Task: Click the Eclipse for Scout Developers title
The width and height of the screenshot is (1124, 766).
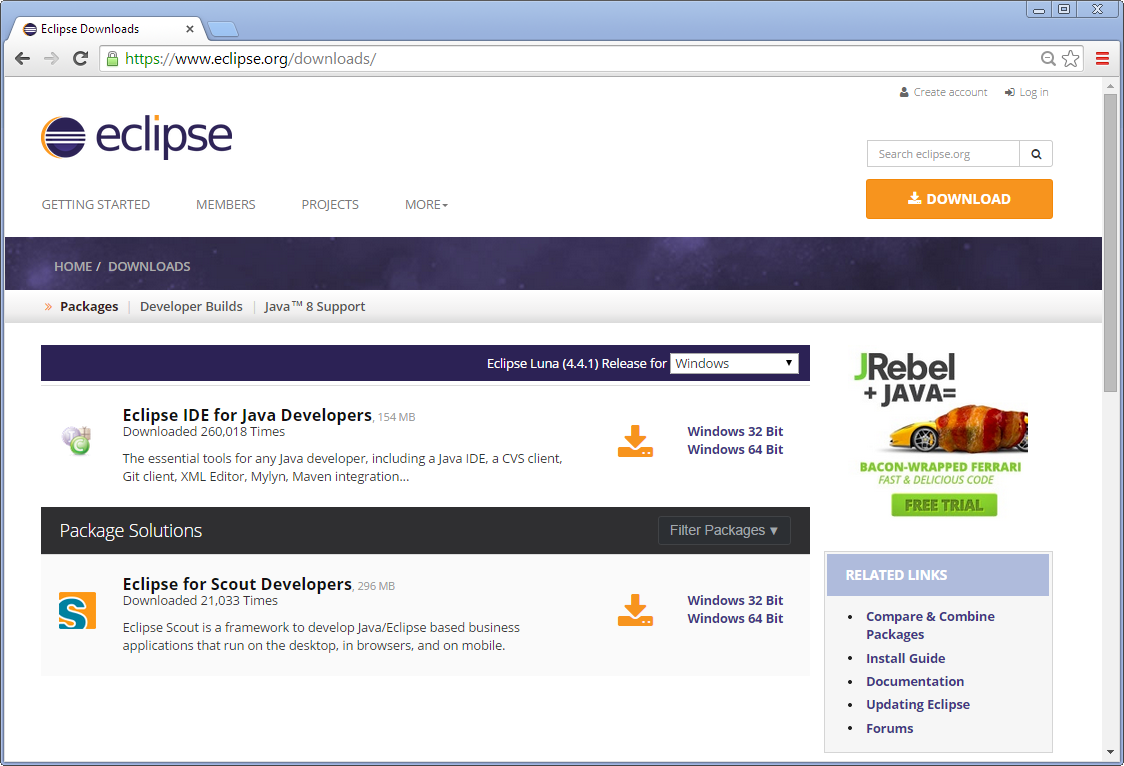Action: (x=237, y=584)
